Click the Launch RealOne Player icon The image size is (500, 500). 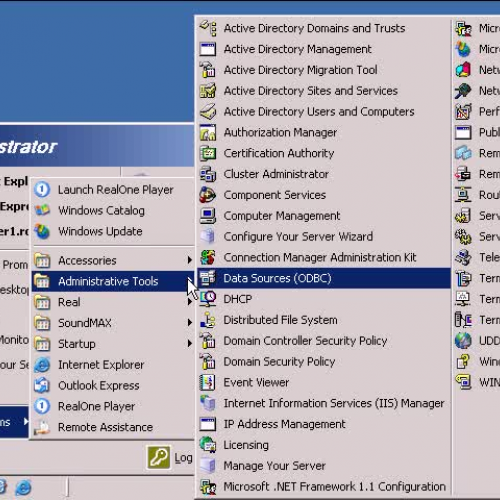click(x=42, y=190)
